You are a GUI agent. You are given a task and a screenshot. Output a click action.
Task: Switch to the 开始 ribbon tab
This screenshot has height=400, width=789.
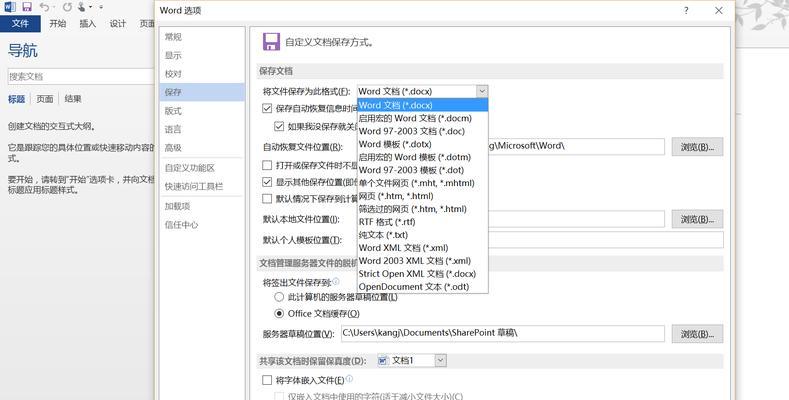[x=57, y=24]
